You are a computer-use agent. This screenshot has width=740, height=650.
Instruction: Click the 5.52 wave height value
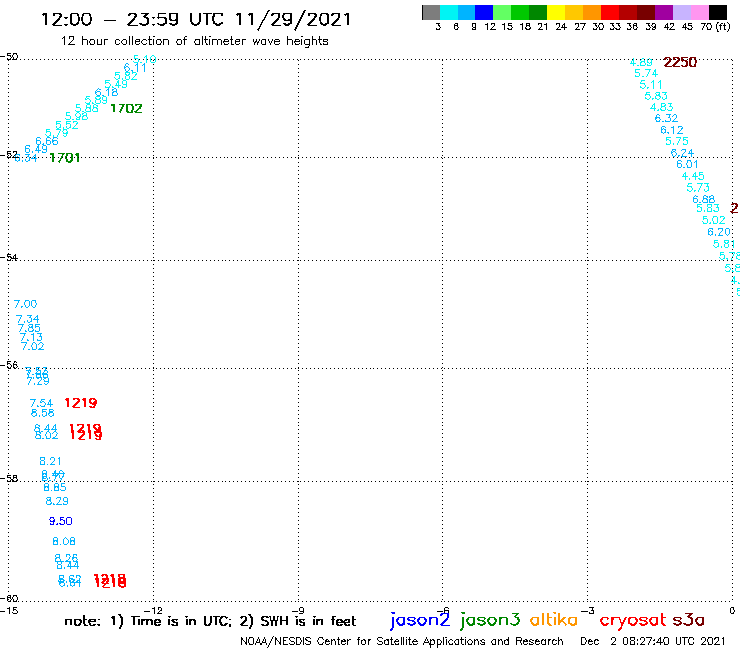pos(67,125)
